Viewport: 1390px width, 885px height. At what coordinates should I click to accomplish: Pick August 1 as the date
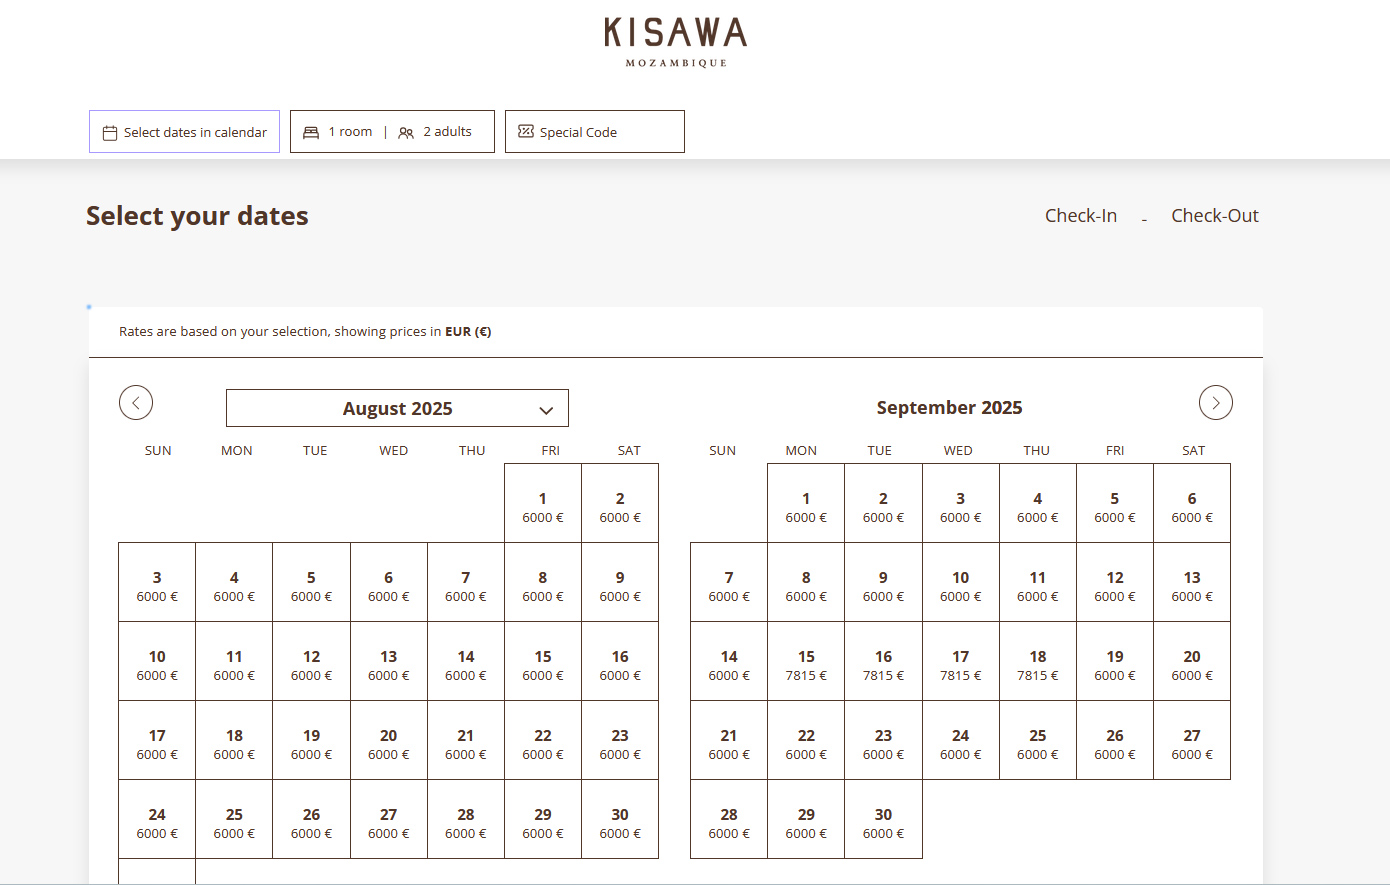[543, 504]
